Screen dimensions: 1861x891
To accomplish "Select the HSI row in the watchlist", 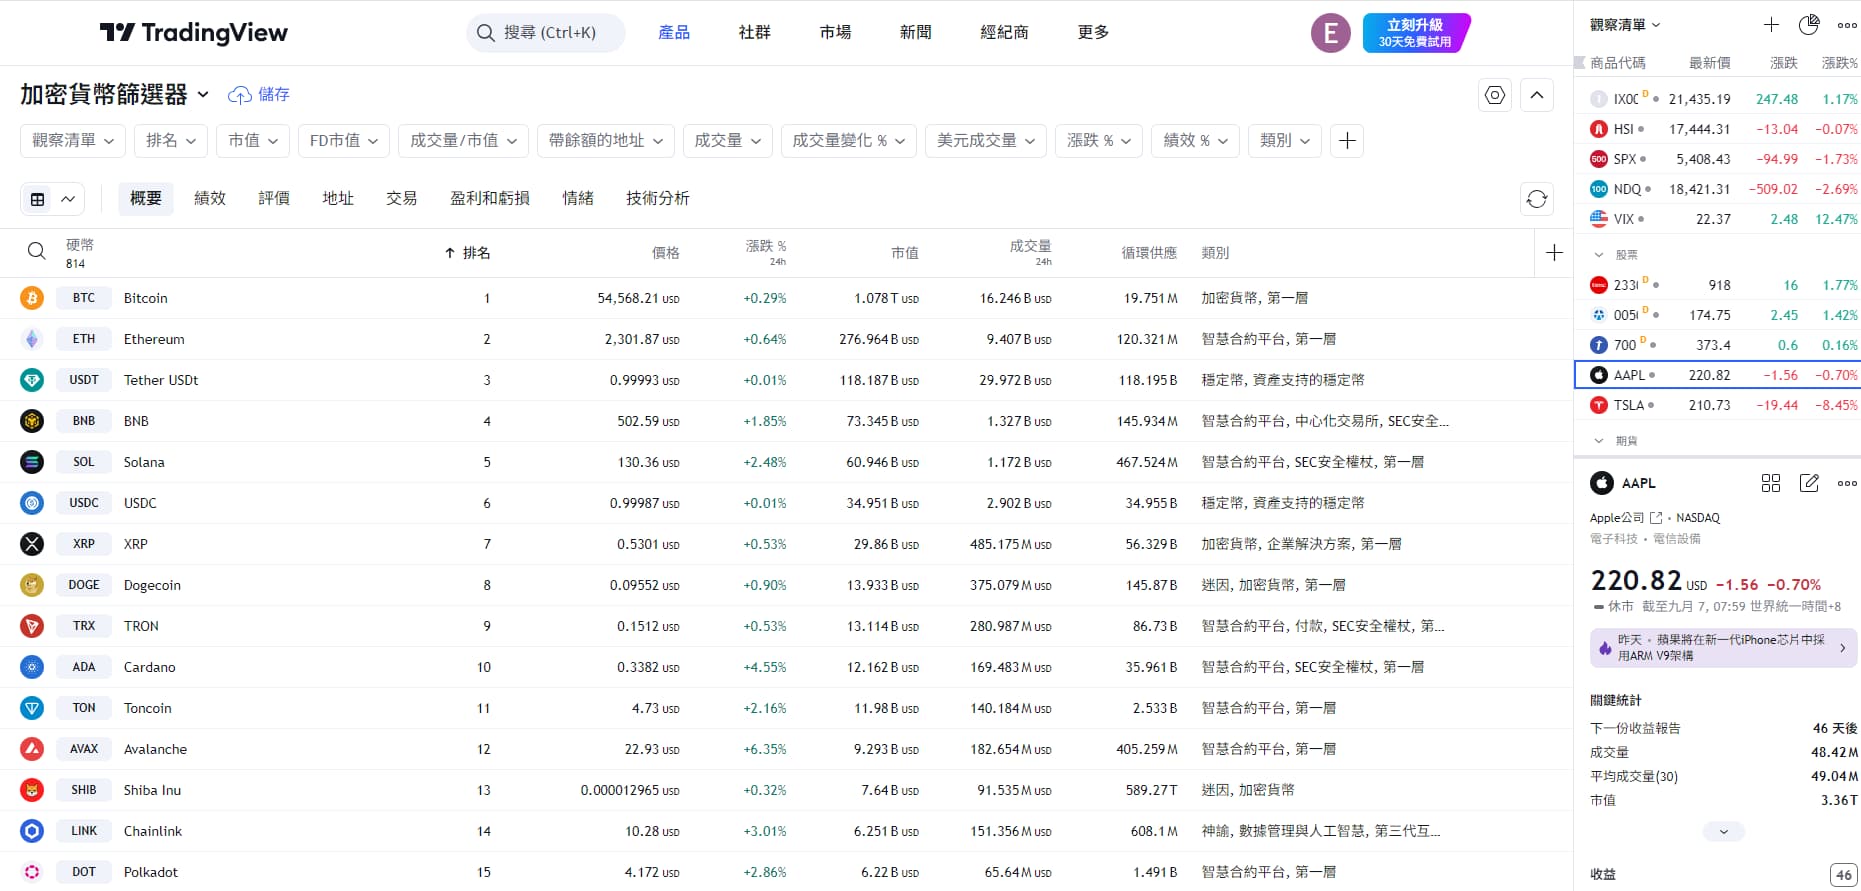I will click(x=1717, y=129).
